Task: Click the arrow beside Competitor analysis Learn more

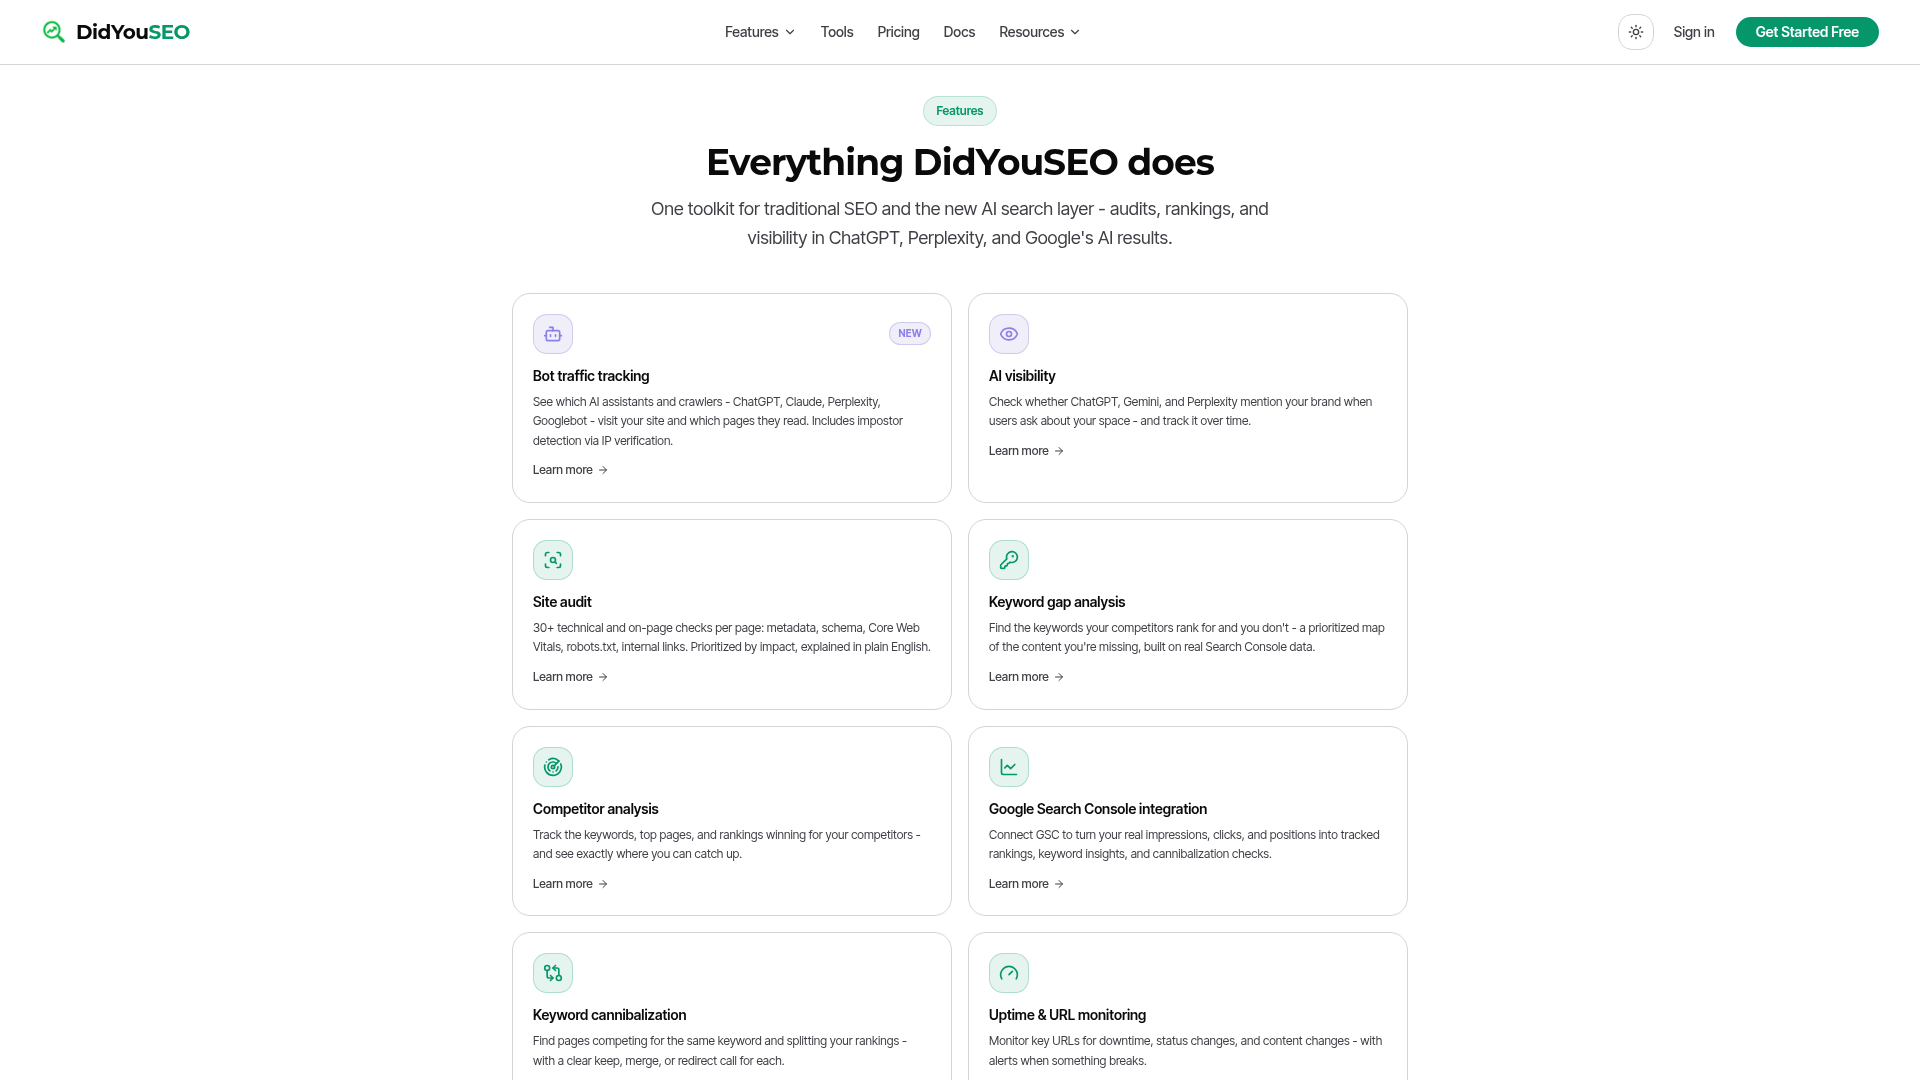Action: coord(603,884)
